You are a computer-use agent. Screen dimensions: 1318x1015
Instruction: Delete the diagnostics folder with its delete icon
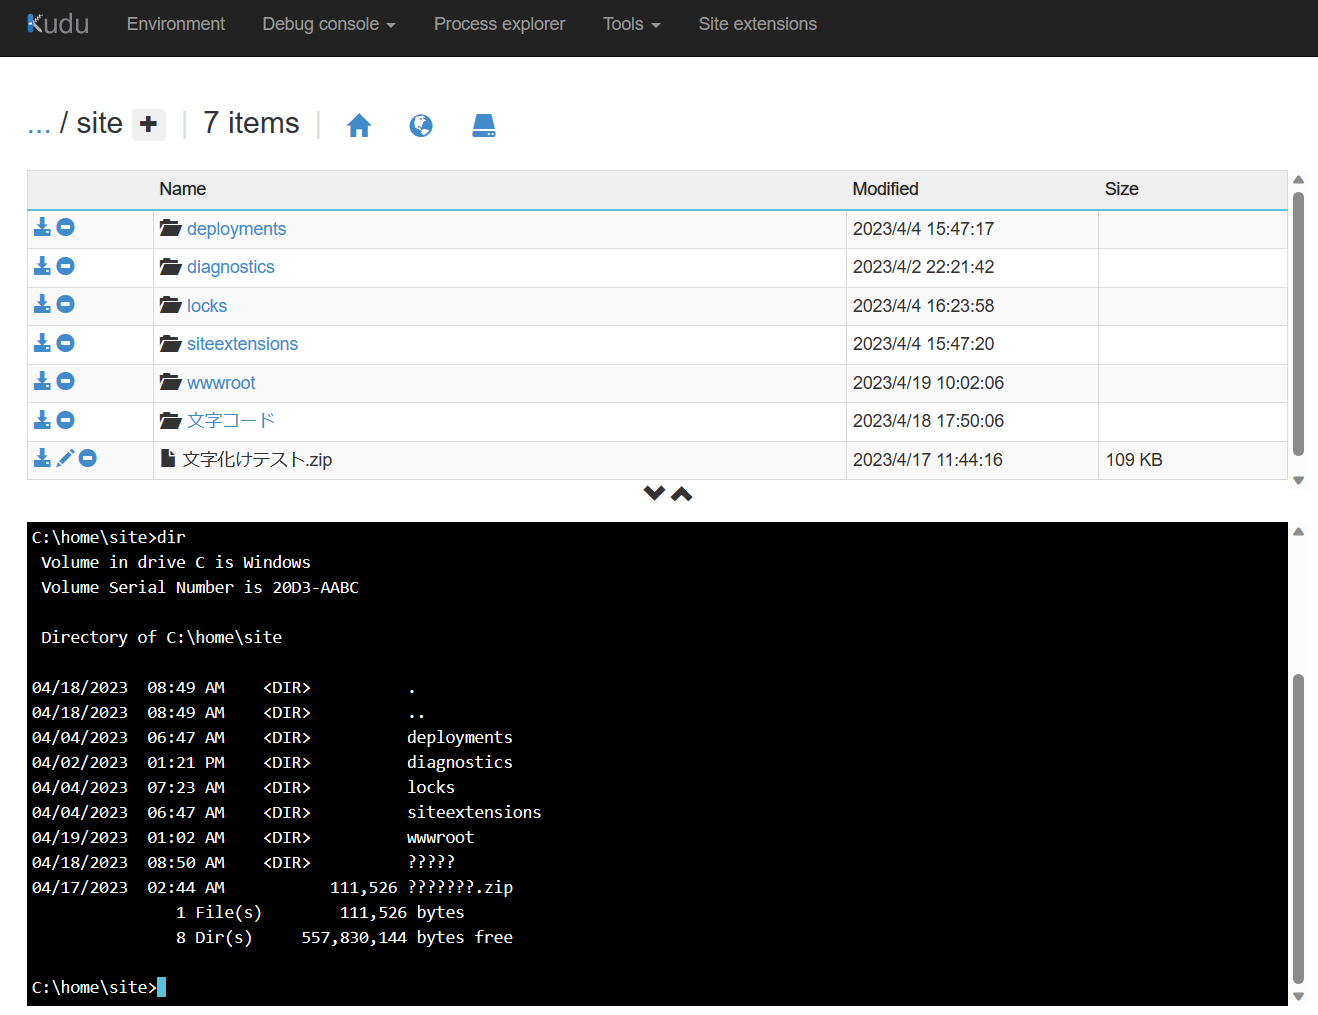point(66,265)
